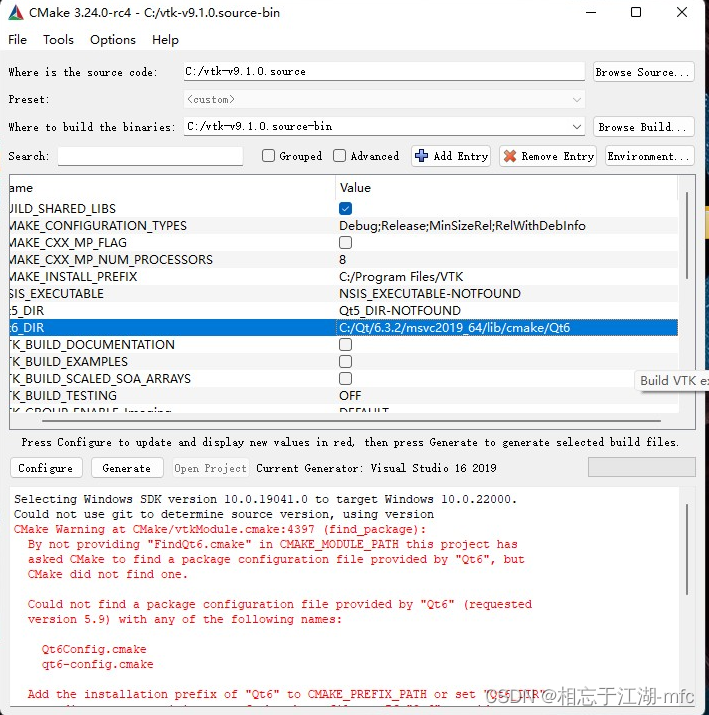
Task: Select the Qt6_DIR path value
Action: point(454,327)
